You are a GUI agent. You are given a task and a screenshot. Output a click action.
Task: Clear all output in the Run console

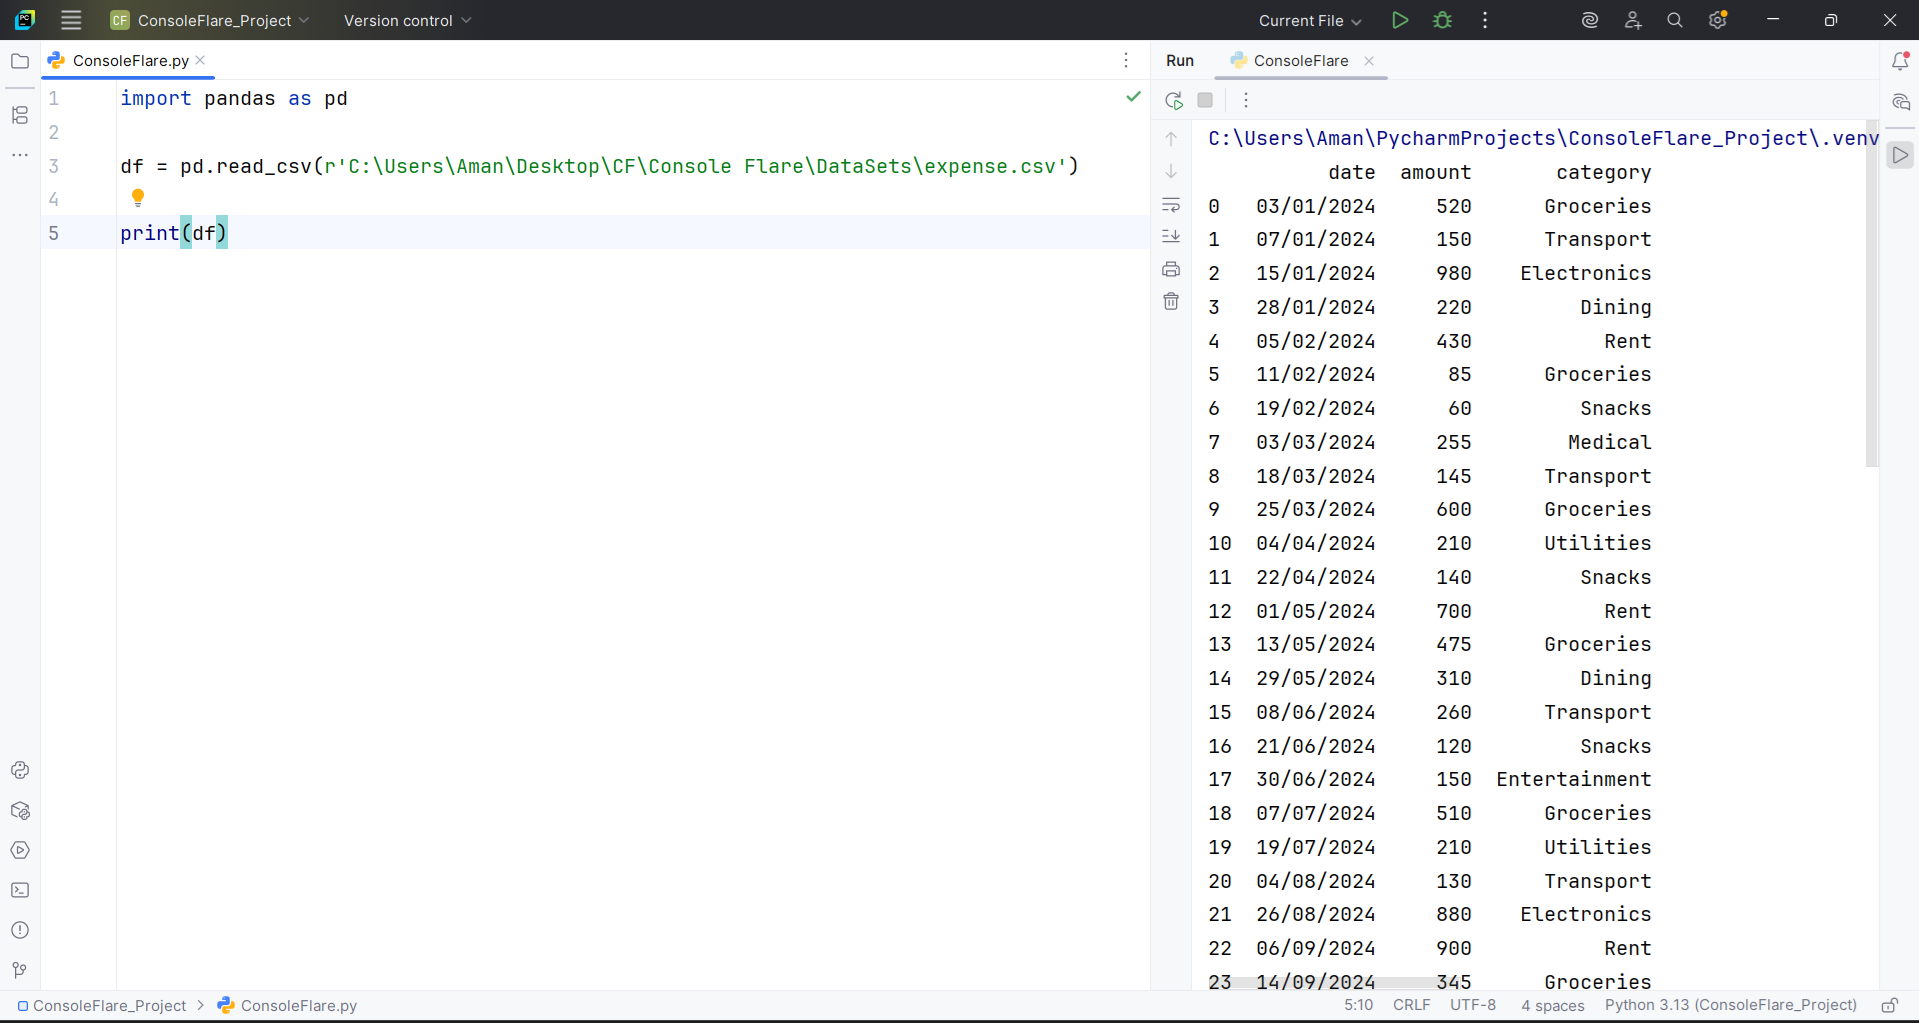(x=1171, y=301)
